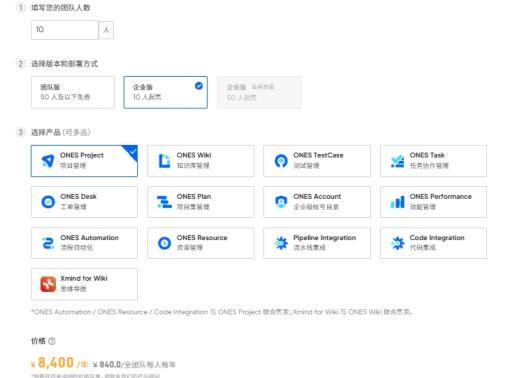This screenshot has width=508, height=378.
Task: Click the ONES Desk ring icon
Action: click(x=48, y=202)
